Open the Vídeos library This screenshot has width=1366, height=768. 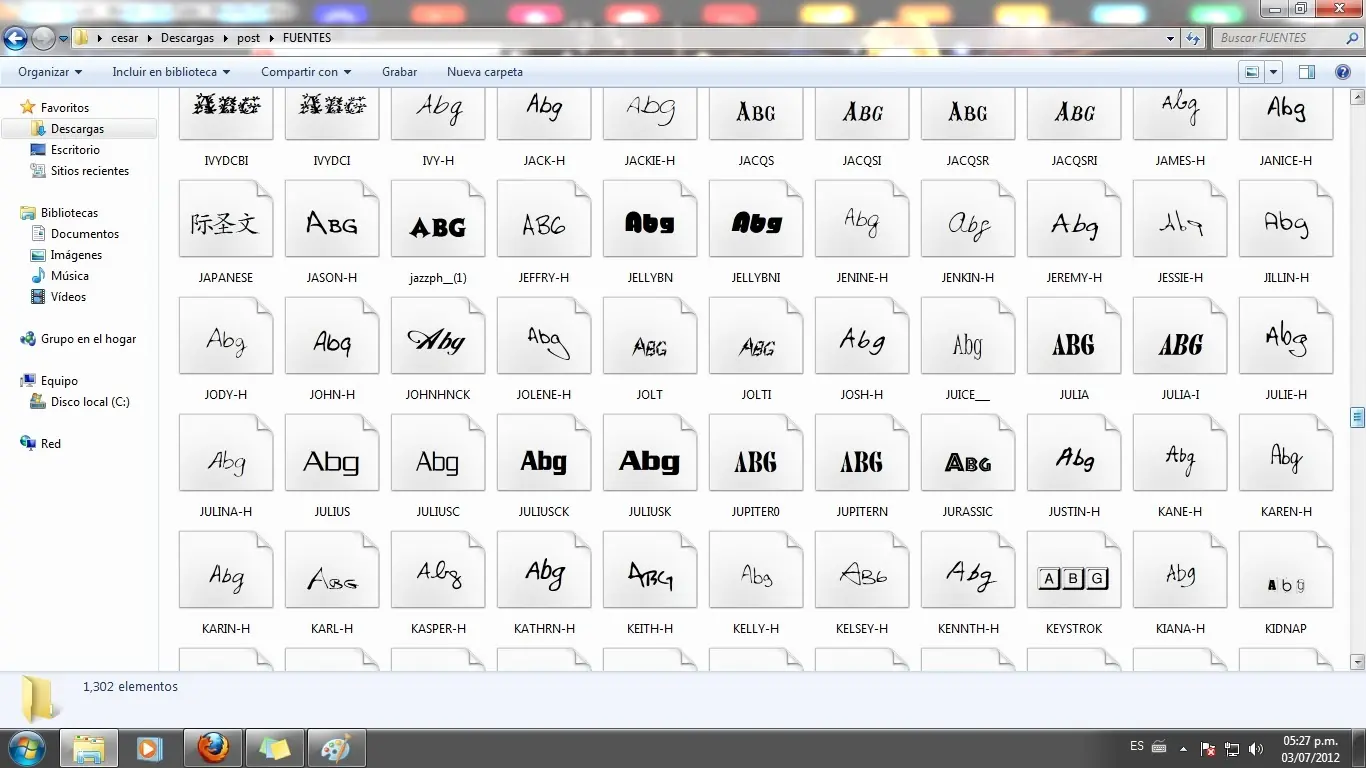[68, 297]
